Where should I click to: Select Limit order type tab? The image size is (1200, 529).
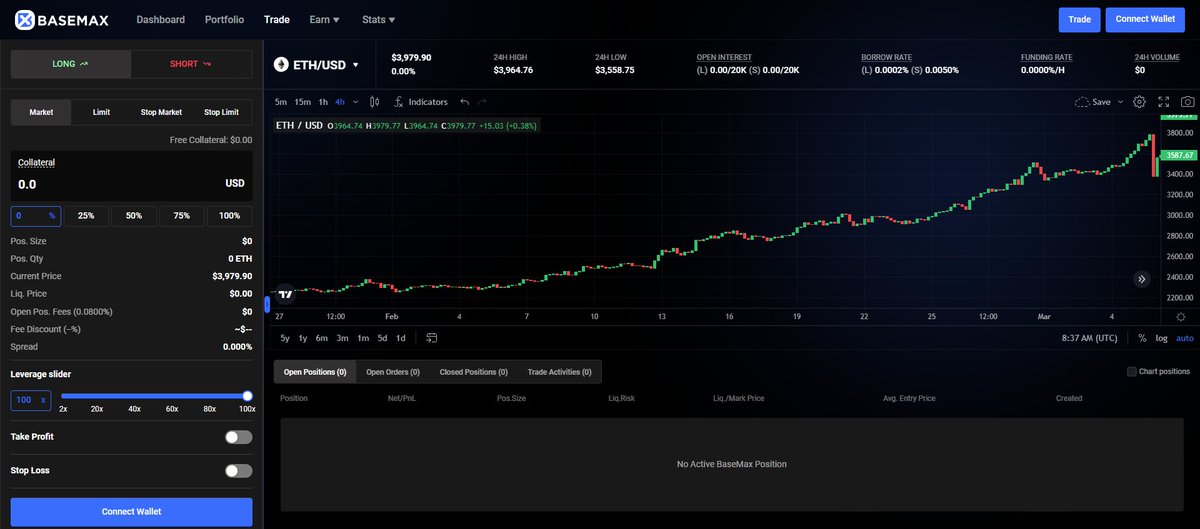point(101,112)
